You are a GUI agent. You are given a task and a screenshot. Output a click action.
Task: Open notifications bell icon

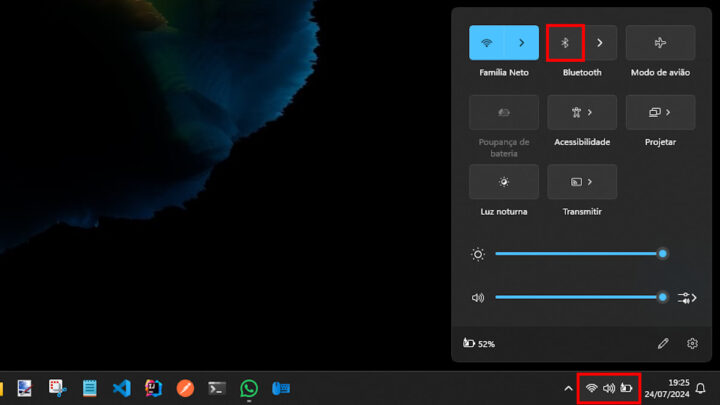click(700, 388)
